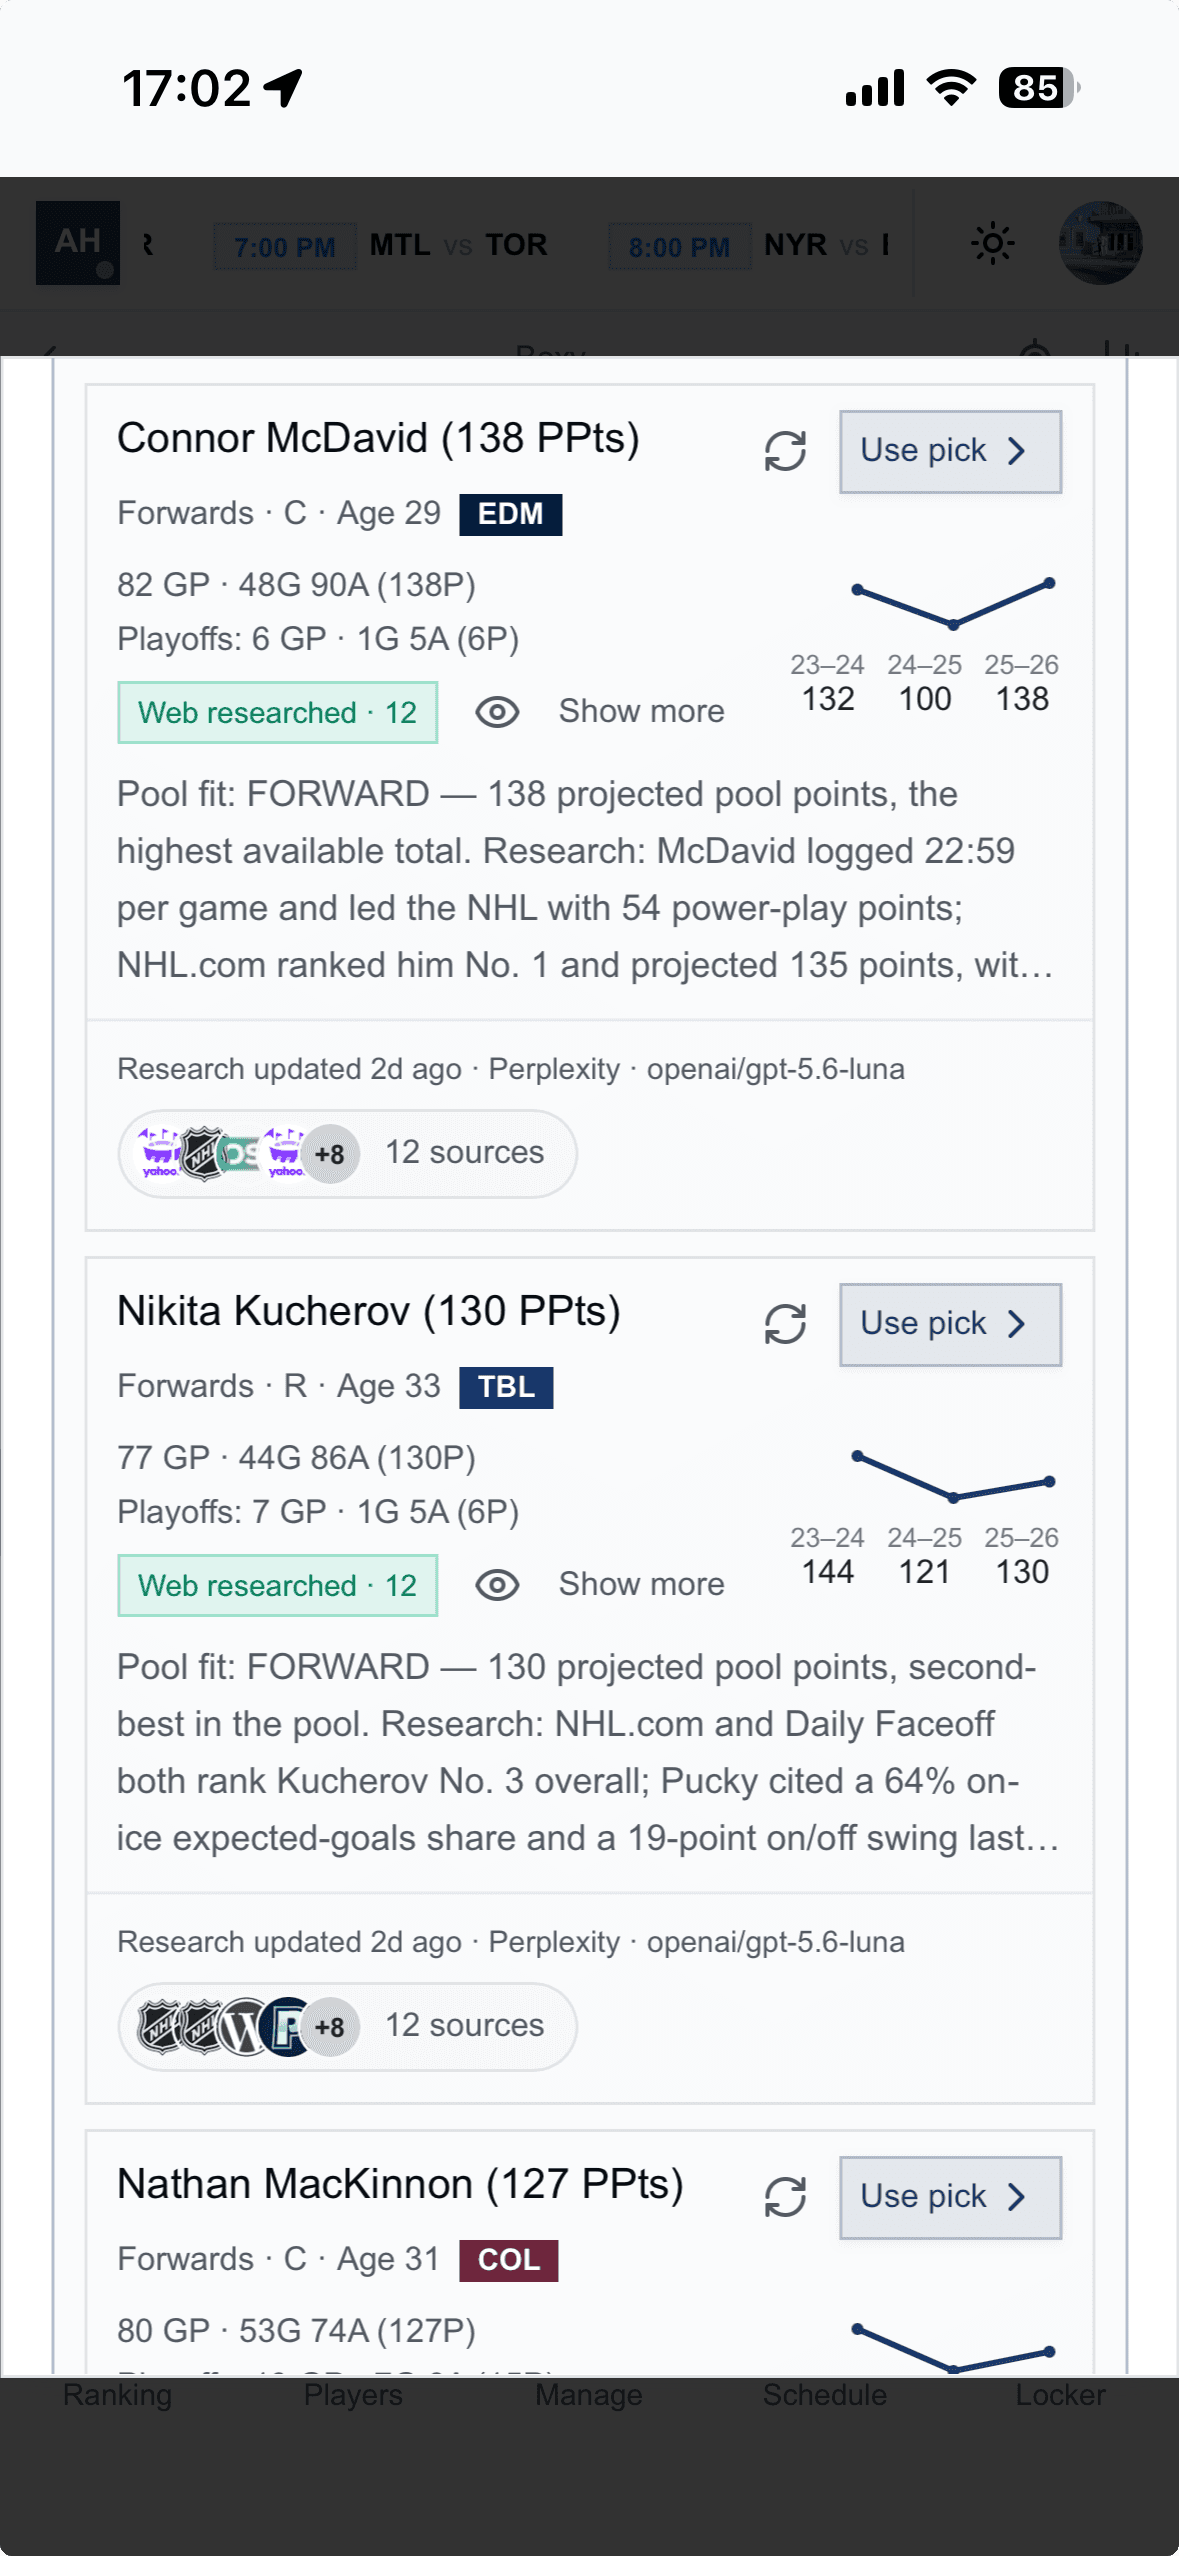Toggle light theme sun icon
1179x2556 pixels.
[993, 244]
